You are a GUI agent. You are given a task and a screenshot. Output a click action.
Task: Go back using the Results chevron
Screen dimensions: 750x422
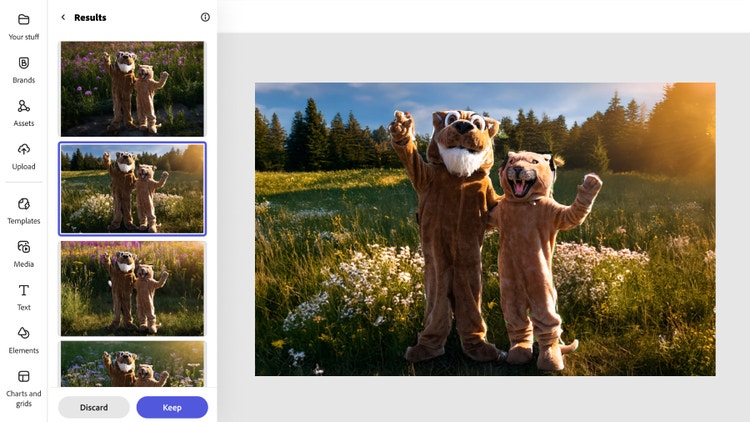[63, 17]
